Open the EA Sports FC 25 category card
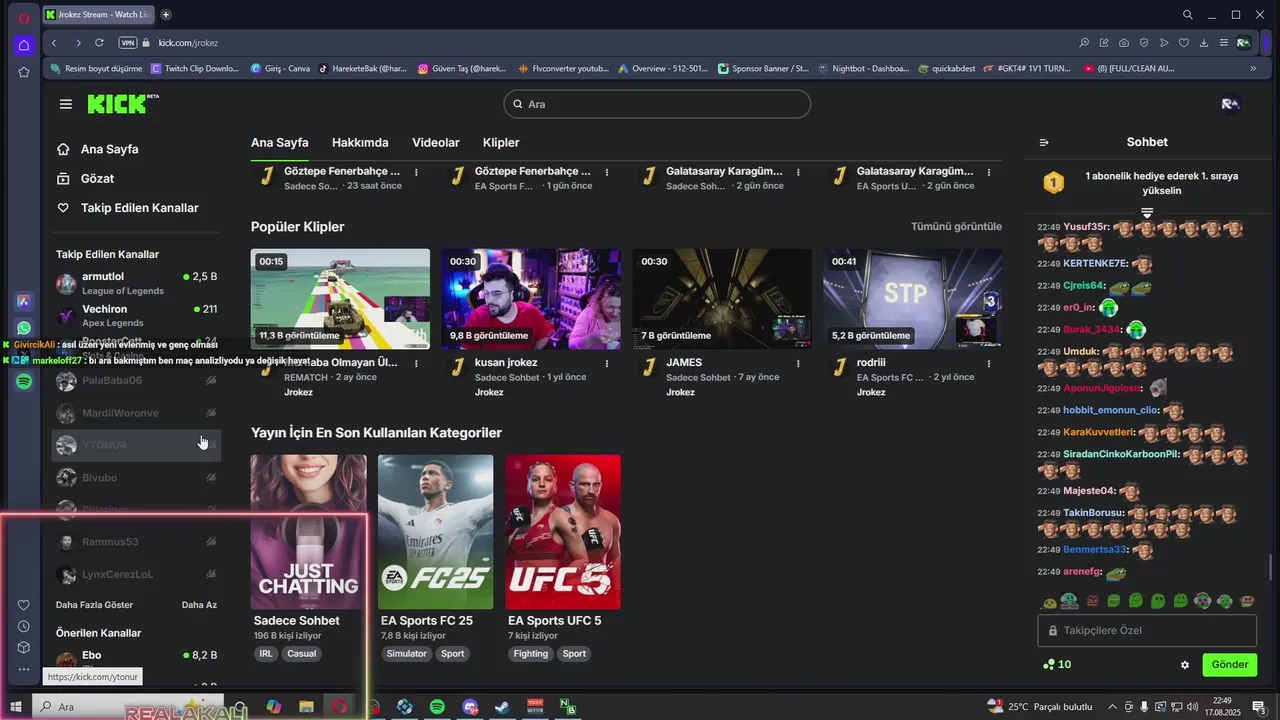The height and width of the screenshot is (720, 1280). point(436,532)
